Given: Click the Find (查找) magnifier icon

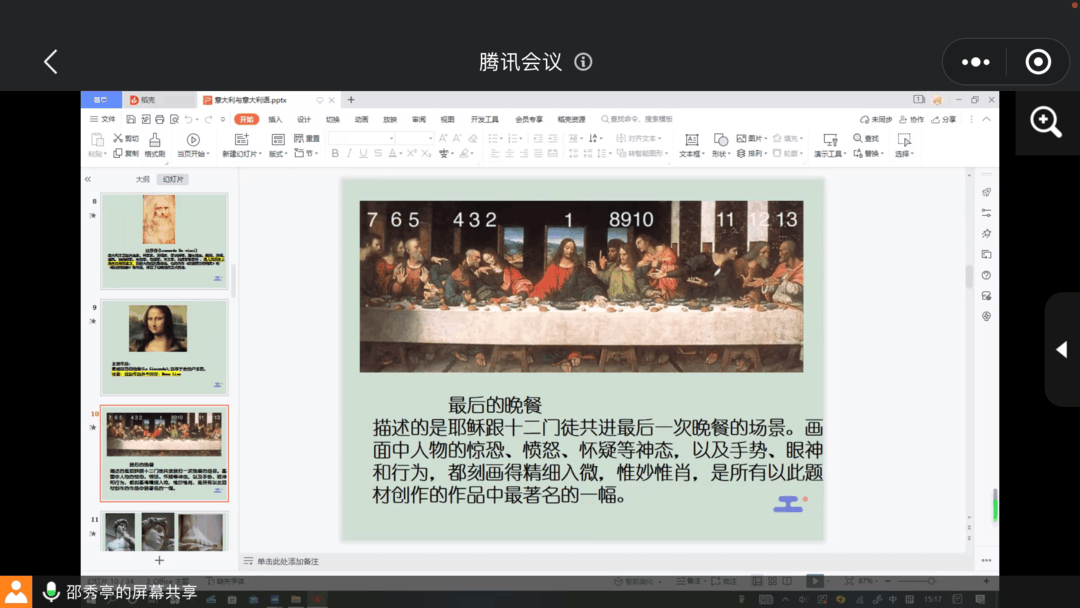Looking at the screenshot, I should [x=859, y=138].
